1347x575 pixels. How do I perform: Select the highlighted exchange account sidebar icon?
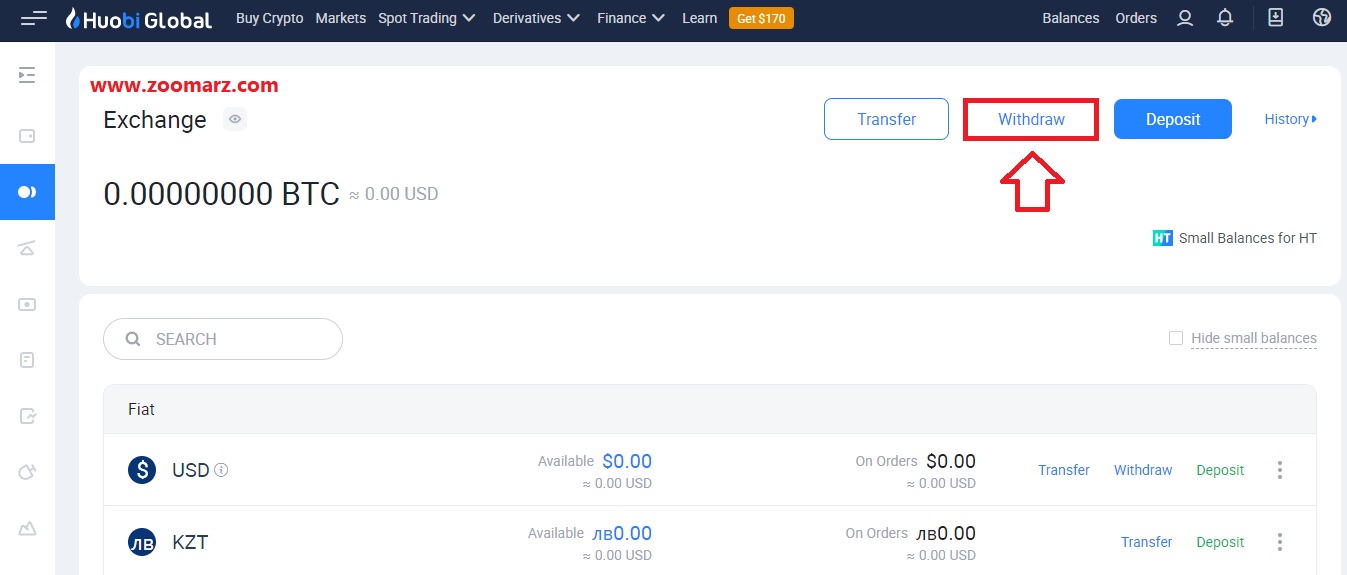point(27,192)
